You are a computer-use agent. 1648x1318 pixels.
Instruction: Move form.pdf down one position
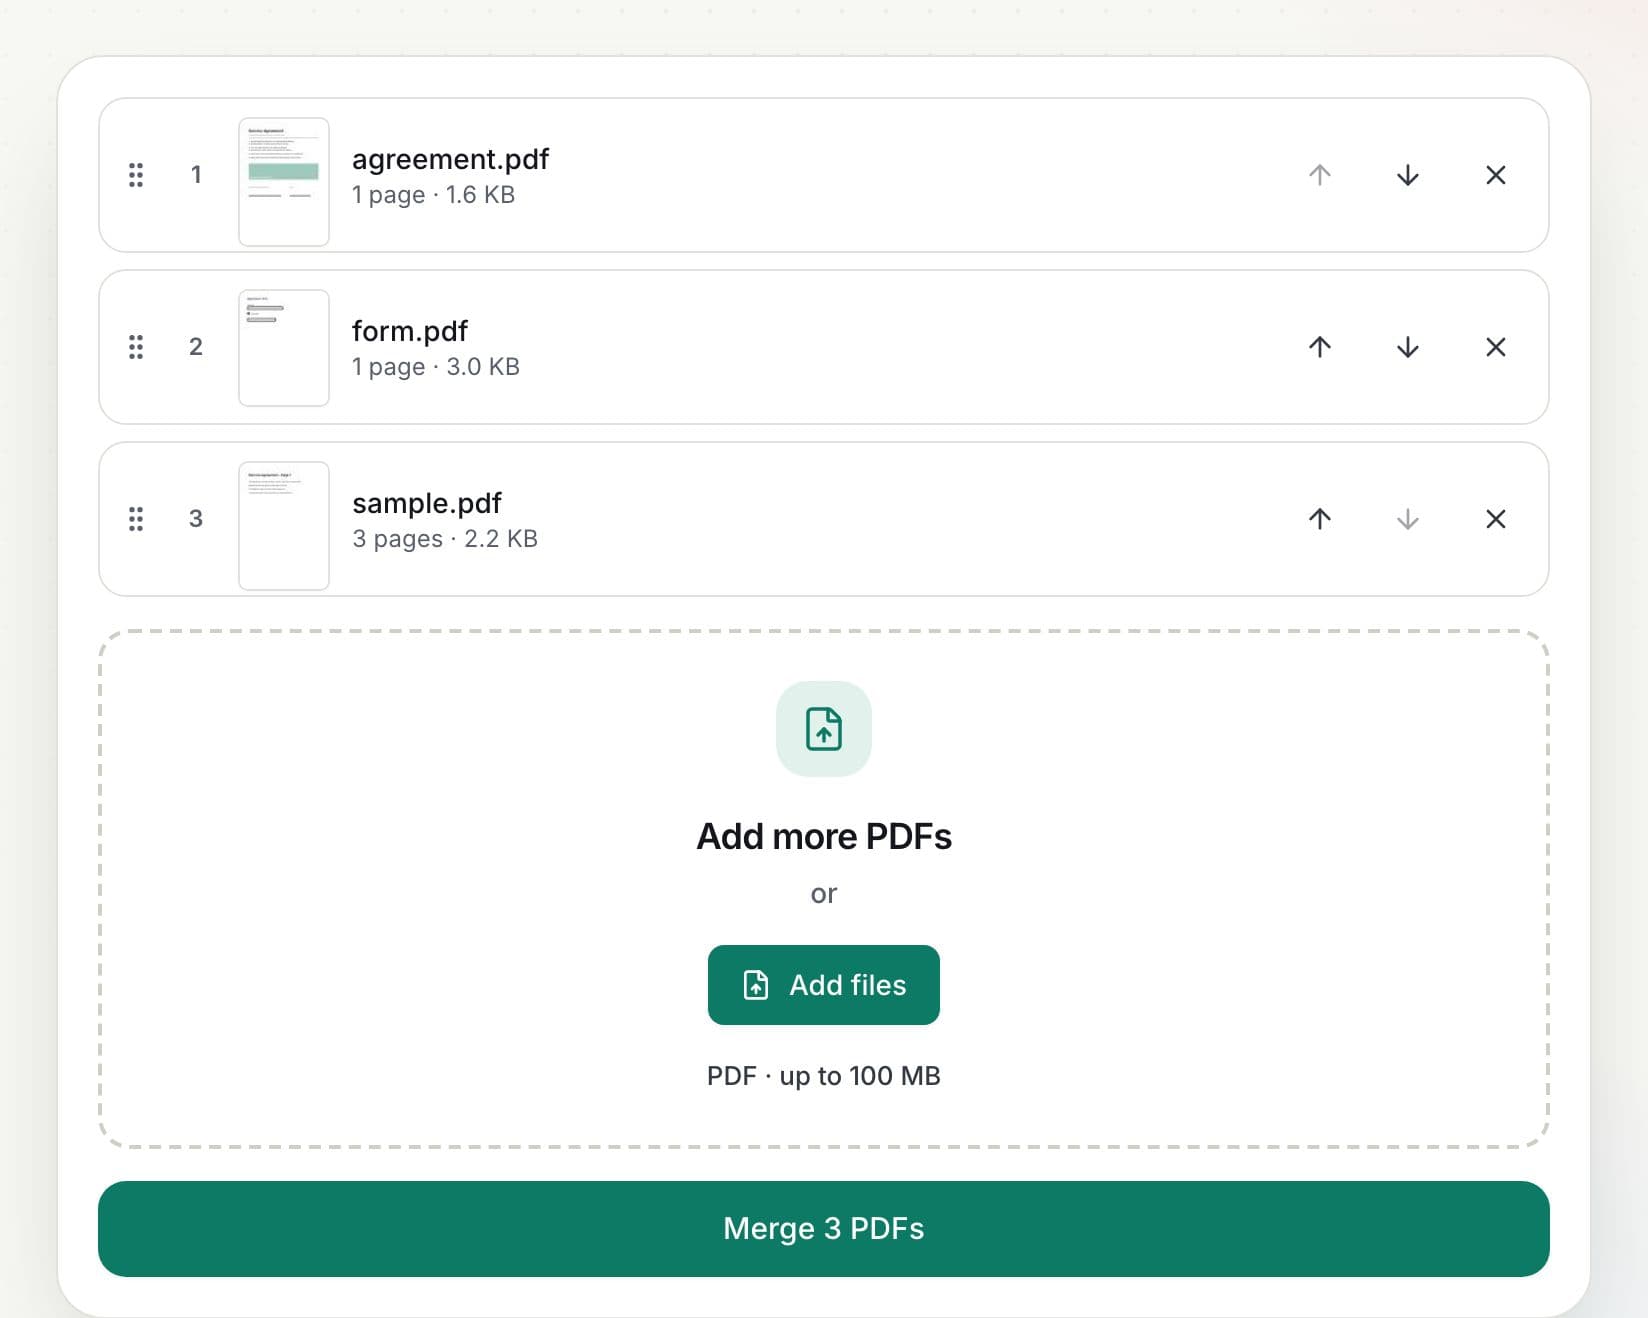click(1408, 347)
